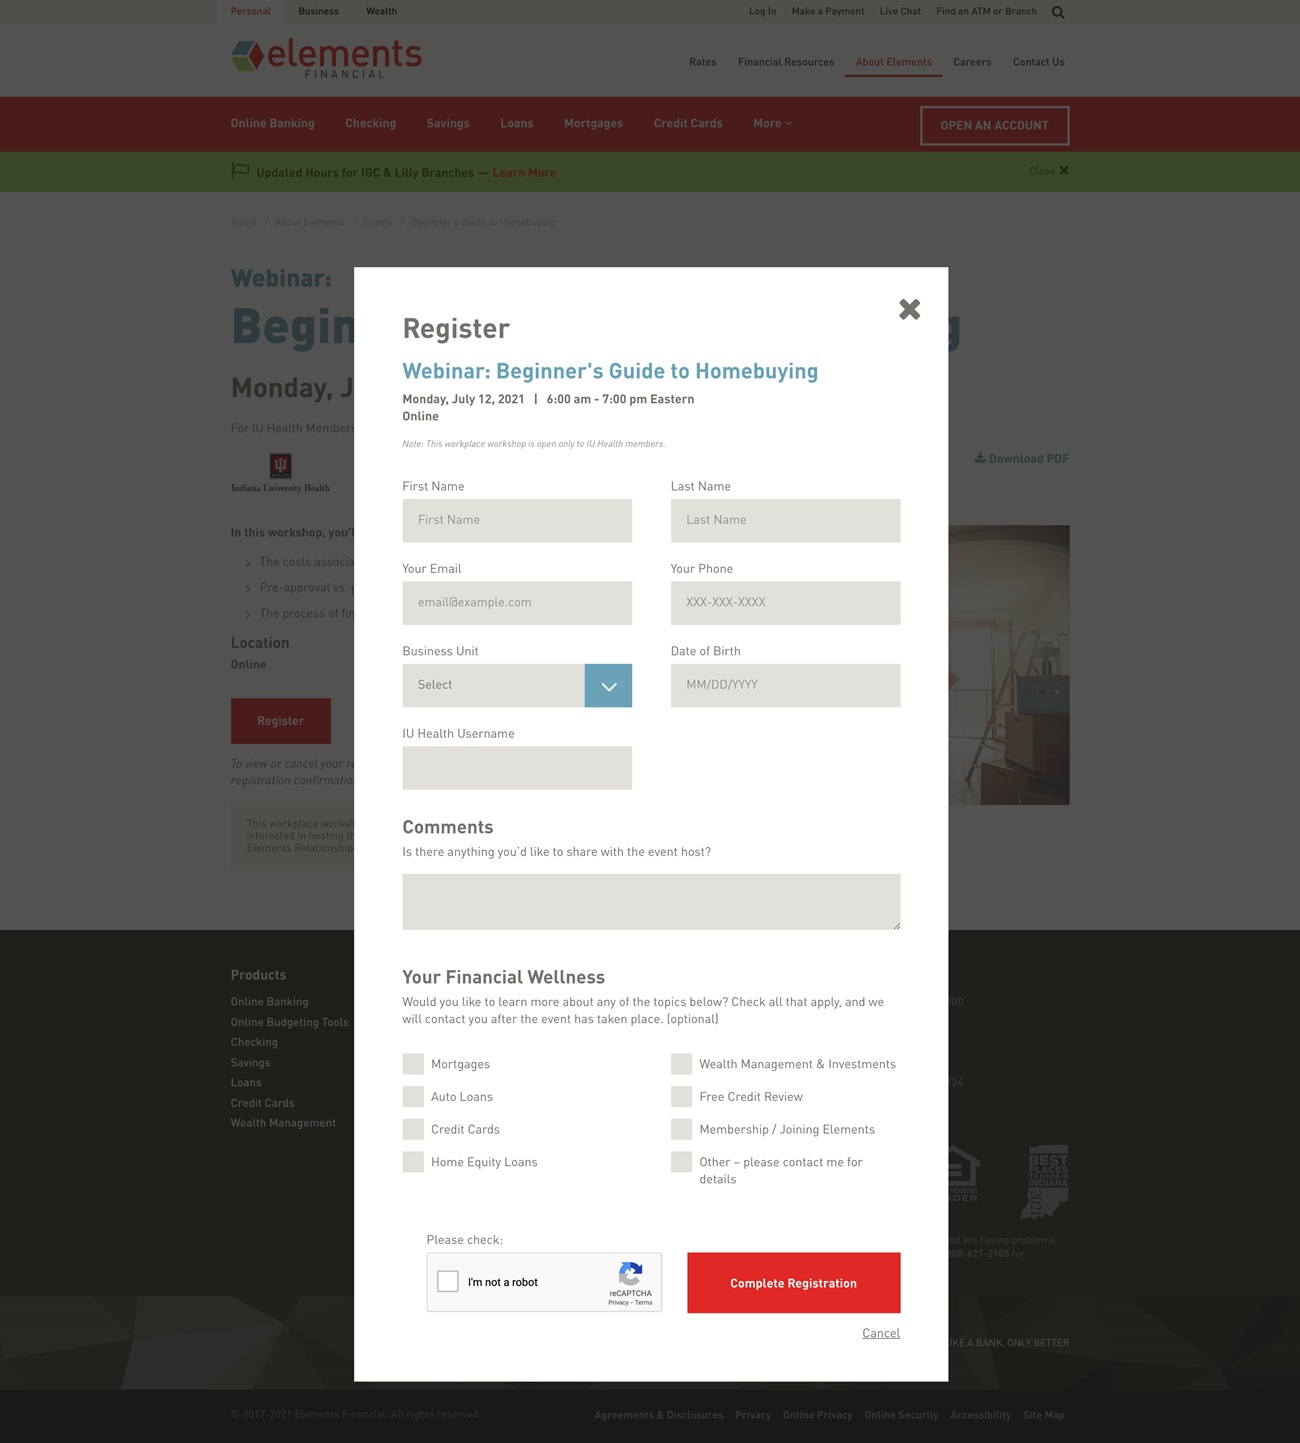Image resolution: width=1300 pixels, height=1443 pixels.
Task: Click the Business Unit Select field
Action: 494,686
